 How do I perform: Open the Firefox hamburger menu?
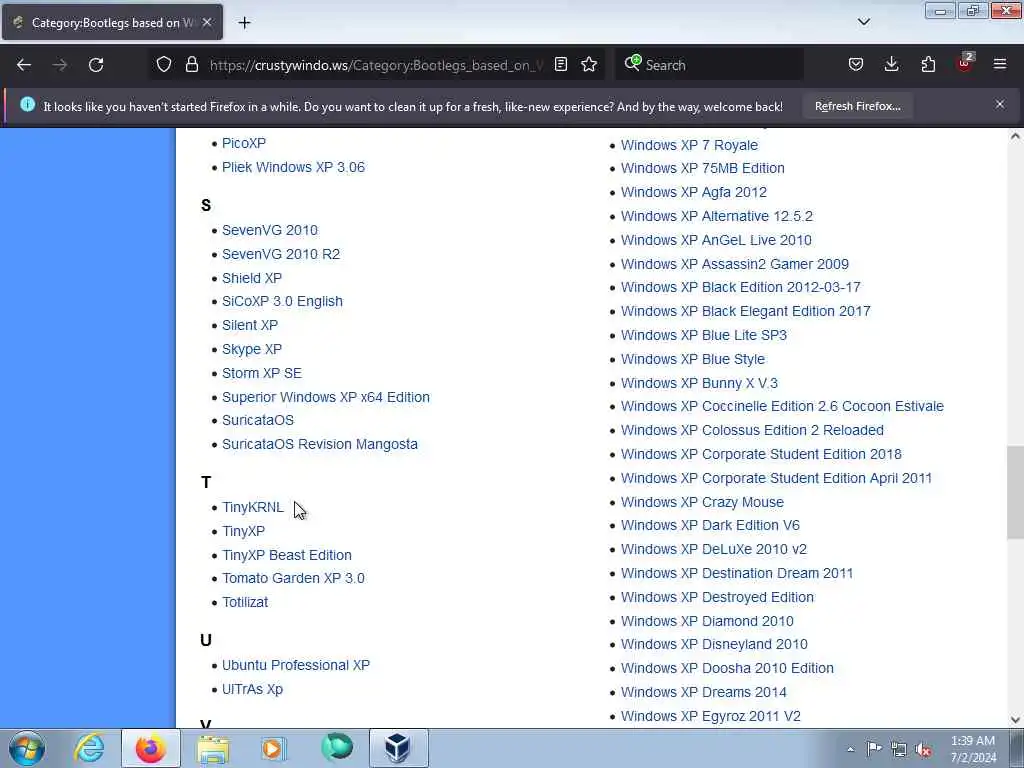1000,65
